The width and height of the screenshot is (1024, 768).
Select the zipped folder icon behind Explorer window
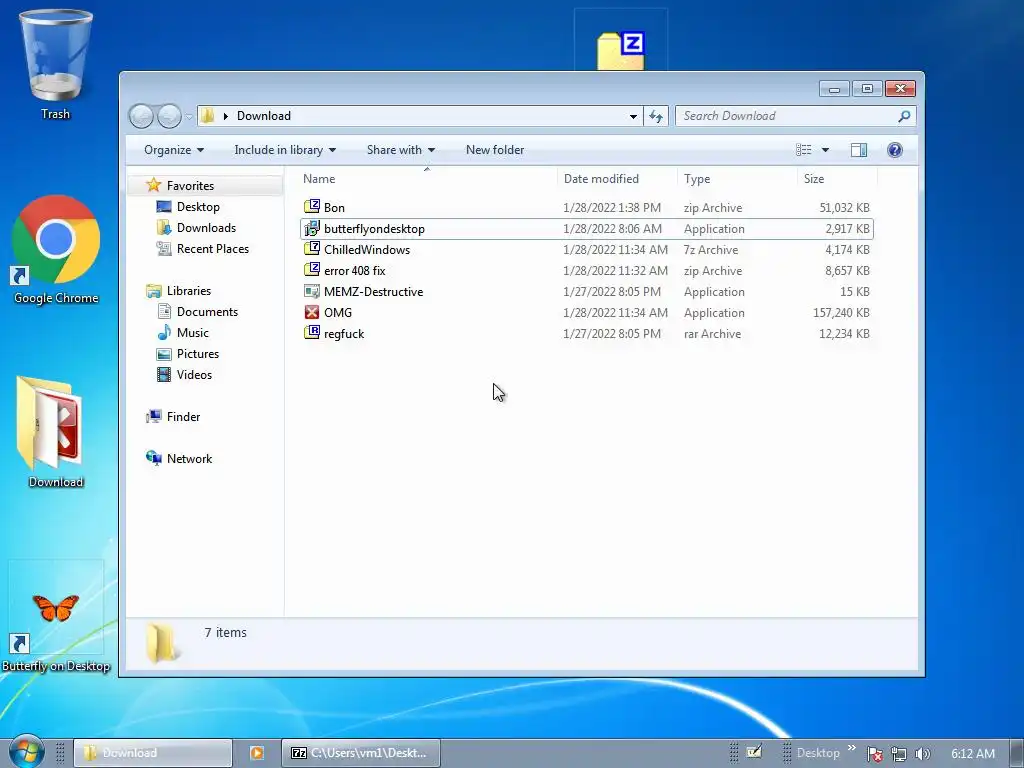pyautogui.click(x=621, y=50)
